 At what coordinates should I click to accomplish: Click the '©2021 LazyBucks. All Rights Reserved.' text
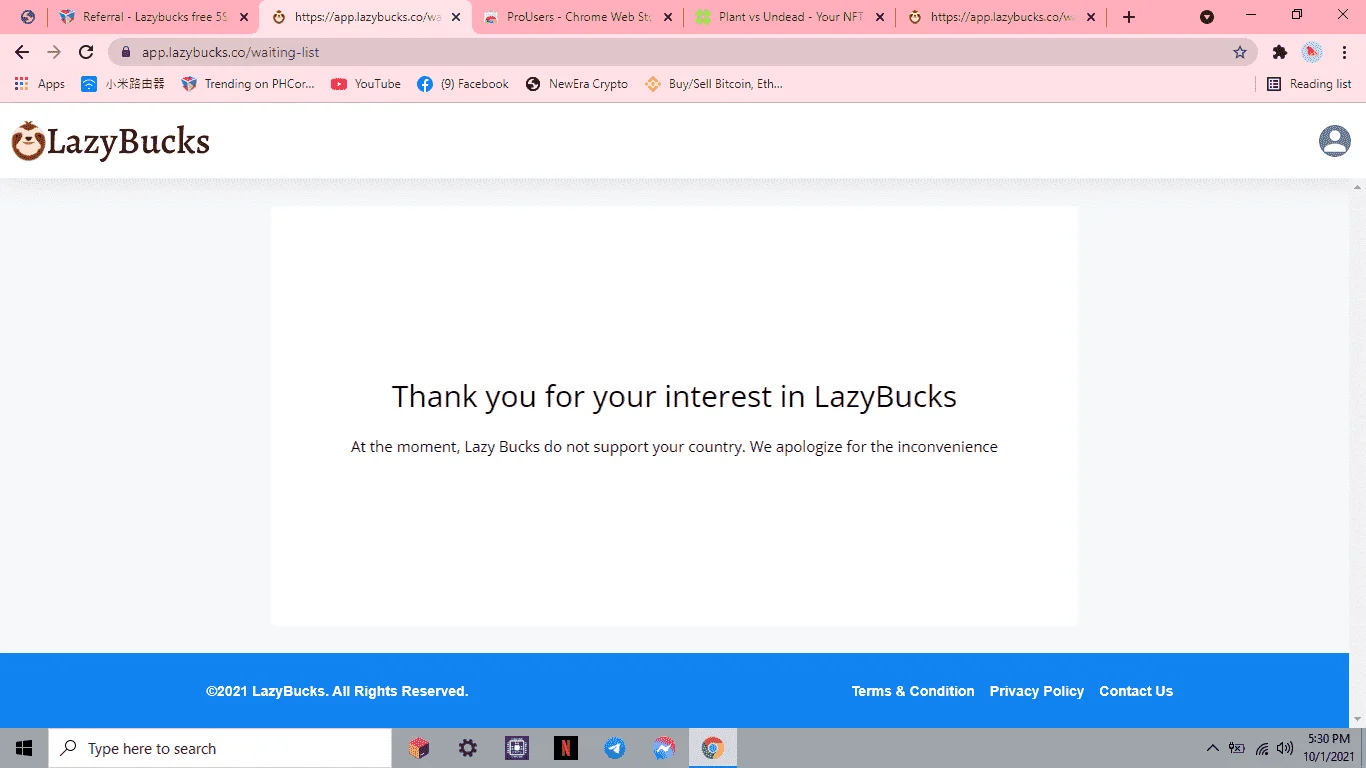coord(337,691)
